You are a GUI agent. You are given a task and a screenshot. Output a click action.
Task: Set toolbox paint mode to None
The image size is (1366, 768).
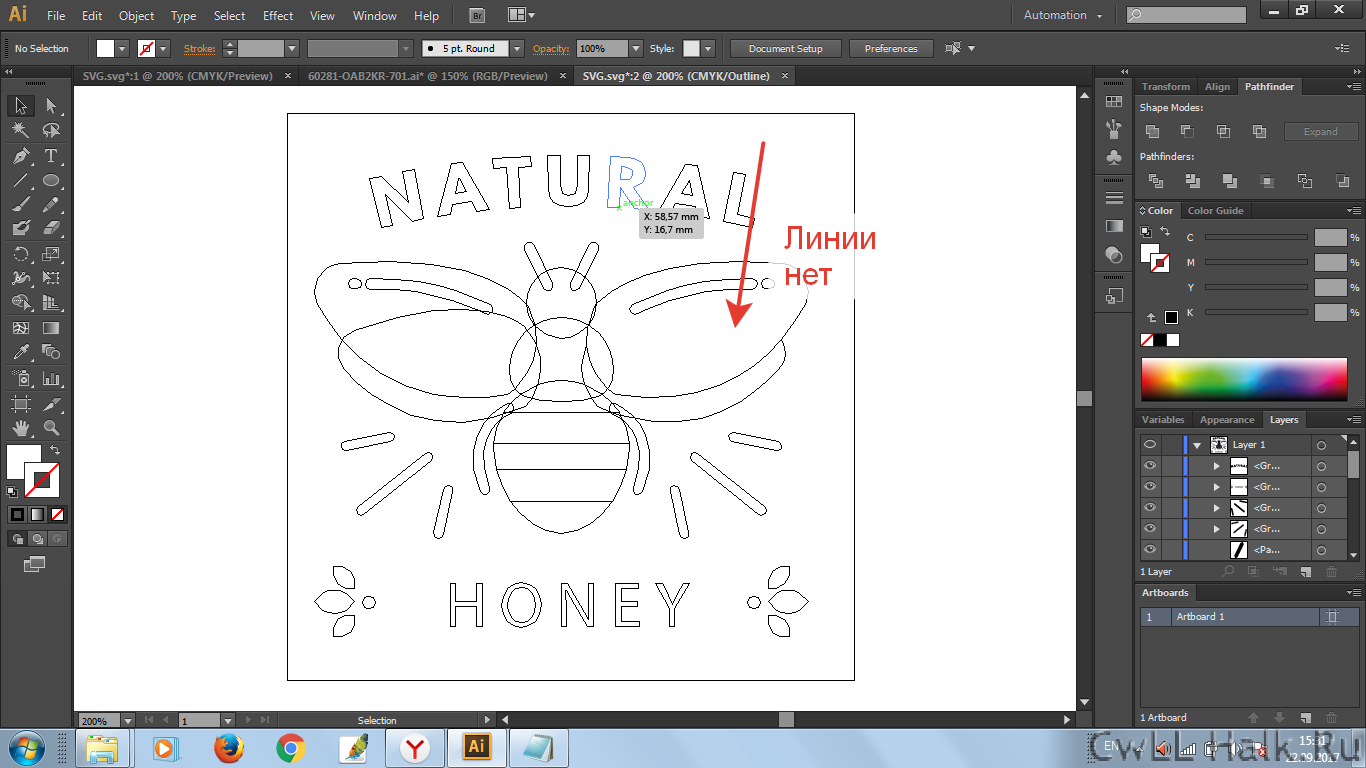click(57, 514)
